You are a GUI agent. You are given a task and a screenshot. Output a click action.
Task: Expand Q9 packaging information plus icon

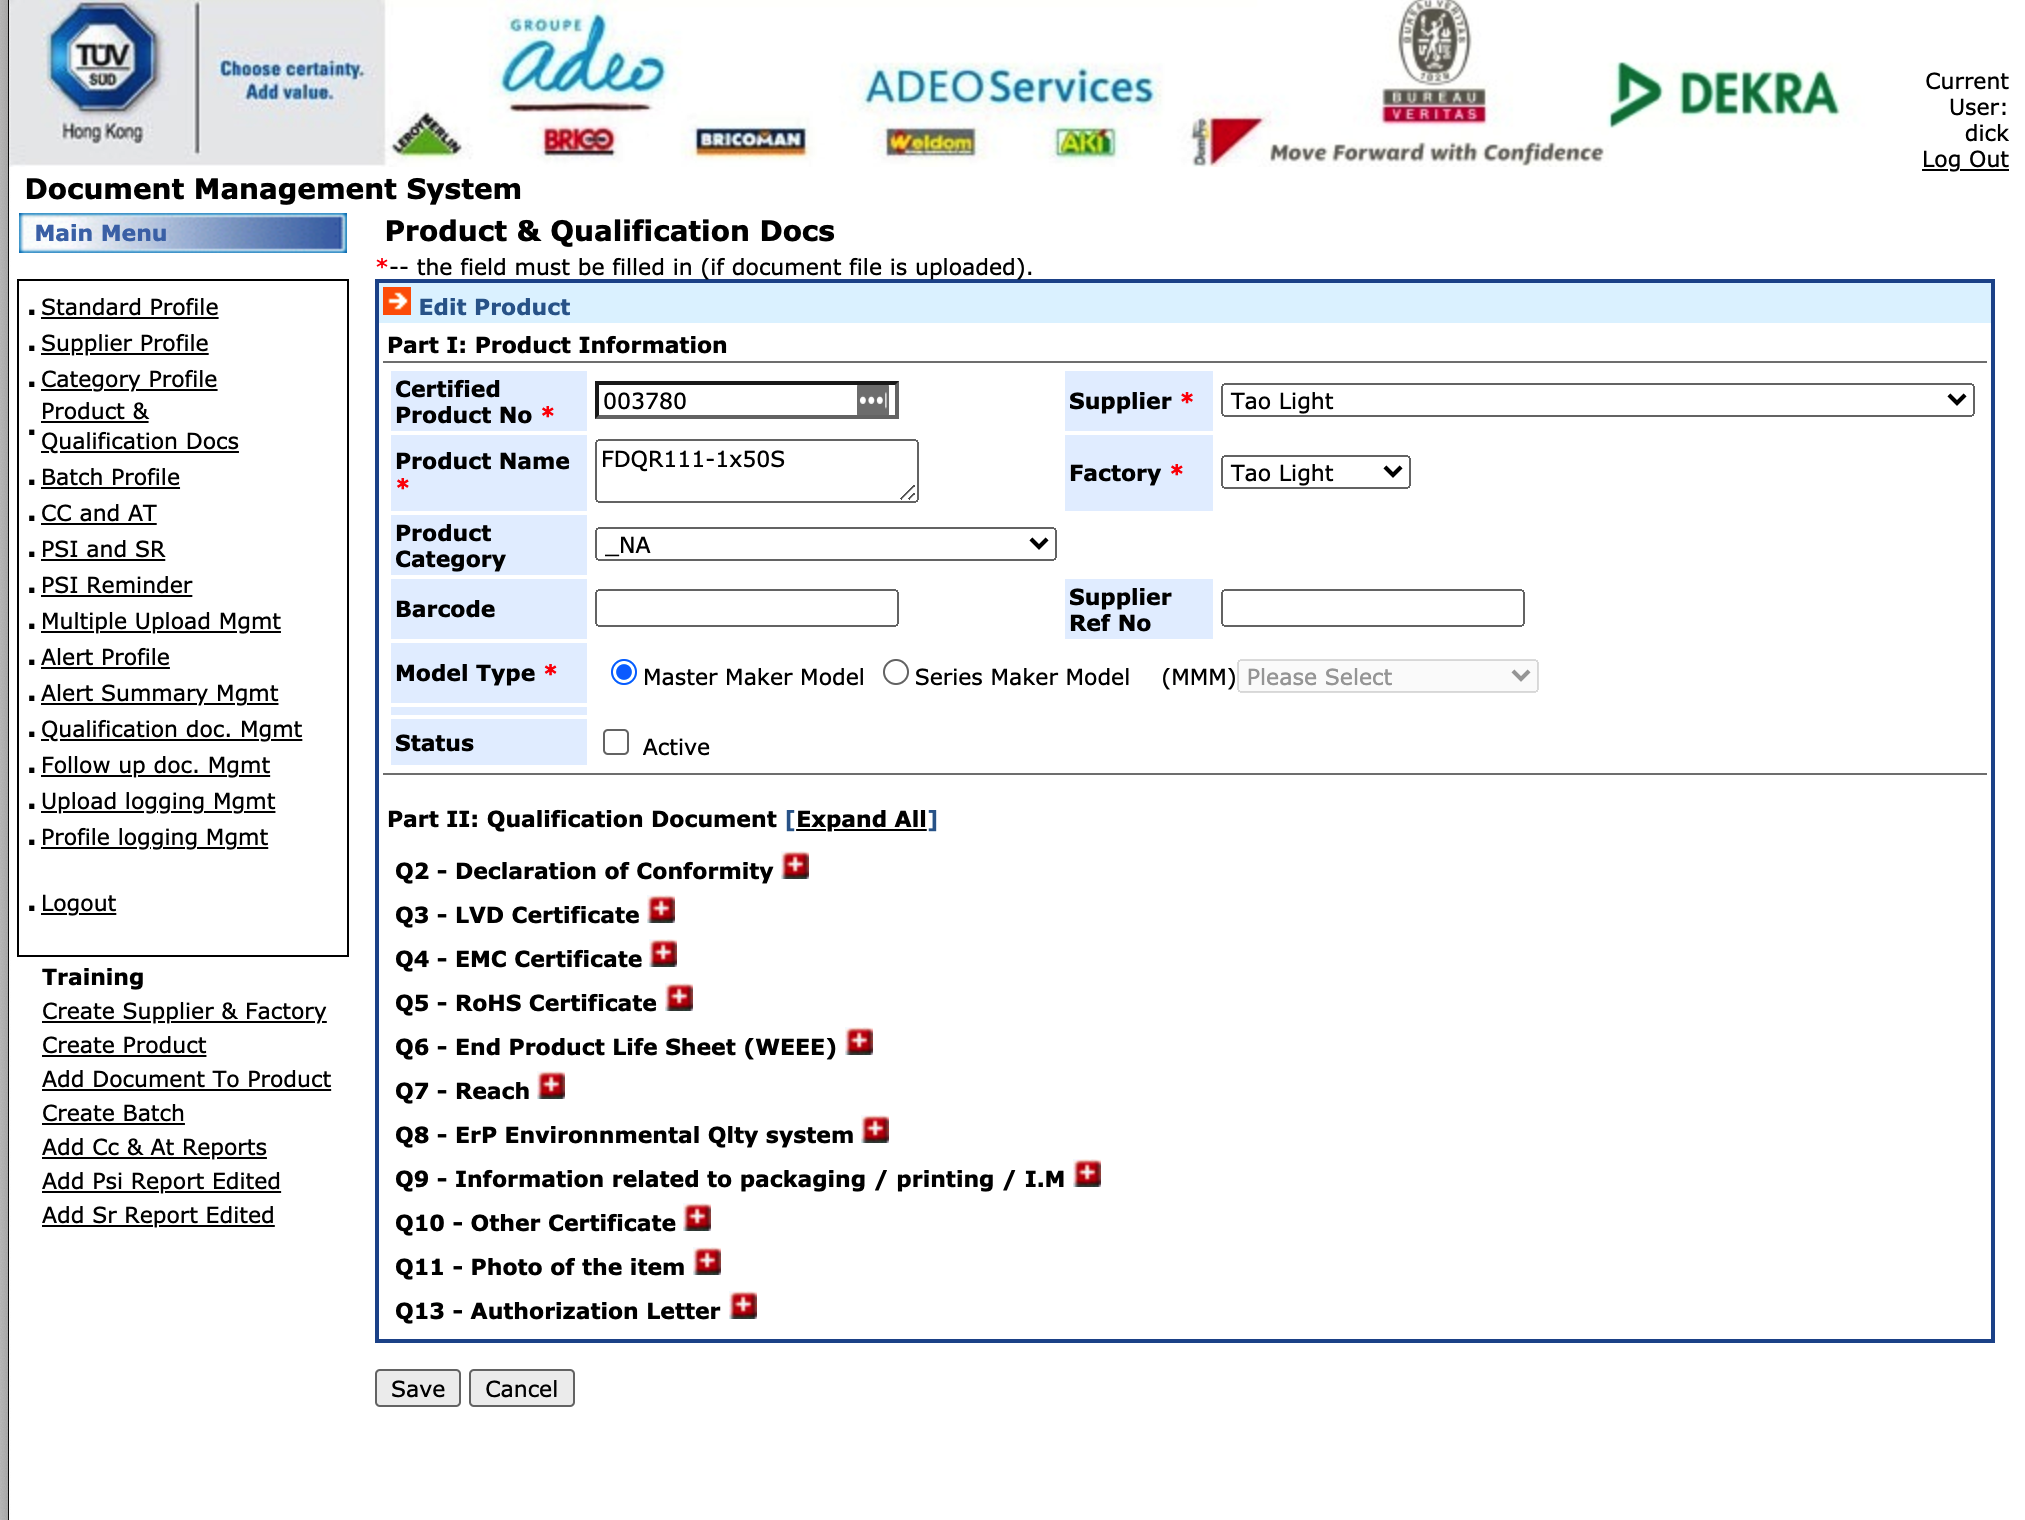tap(1088, 1174)
